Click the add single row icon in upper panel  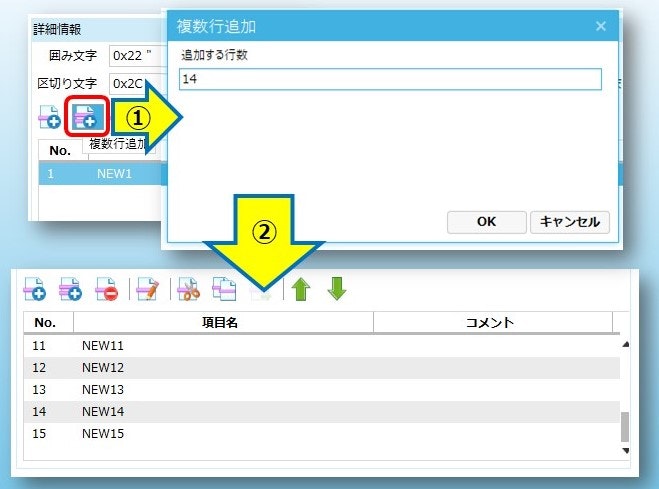(50, 117)
